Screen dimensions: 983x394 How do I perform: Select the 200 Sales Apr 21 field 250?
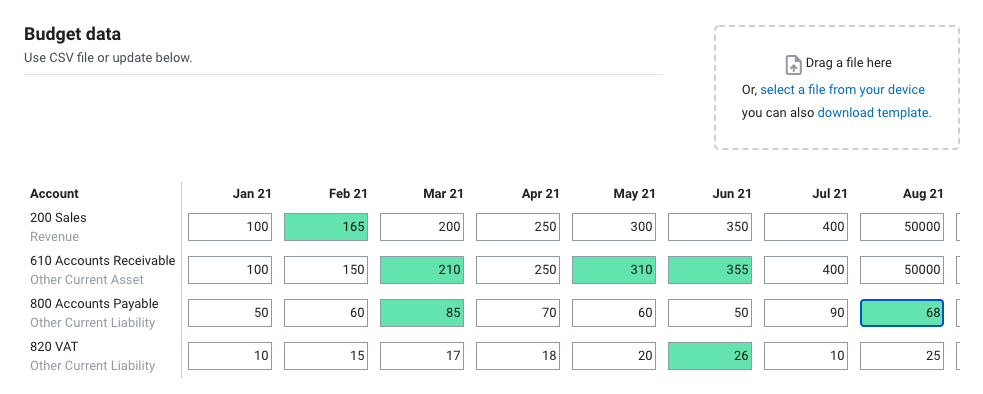pyautogui.click(x=518, y=226)
